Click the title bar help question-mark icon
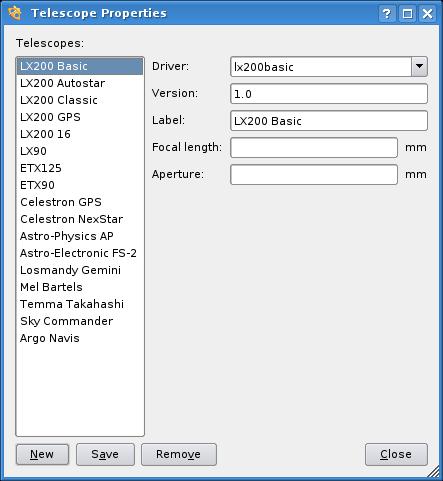The height and width of the screenshot is (481, 443). tap(387, 14)
